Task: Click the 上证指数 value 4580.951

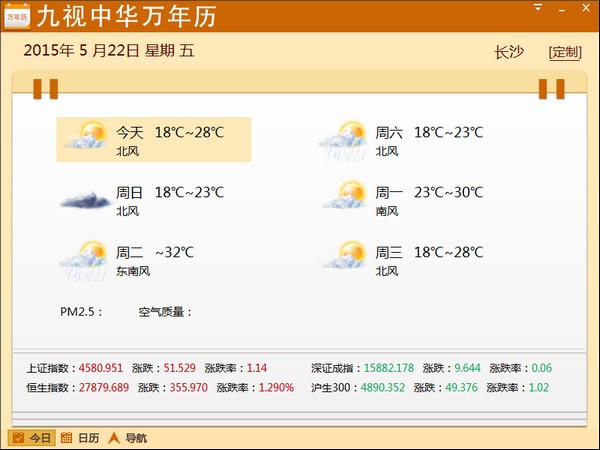Action: coord(101,368)
